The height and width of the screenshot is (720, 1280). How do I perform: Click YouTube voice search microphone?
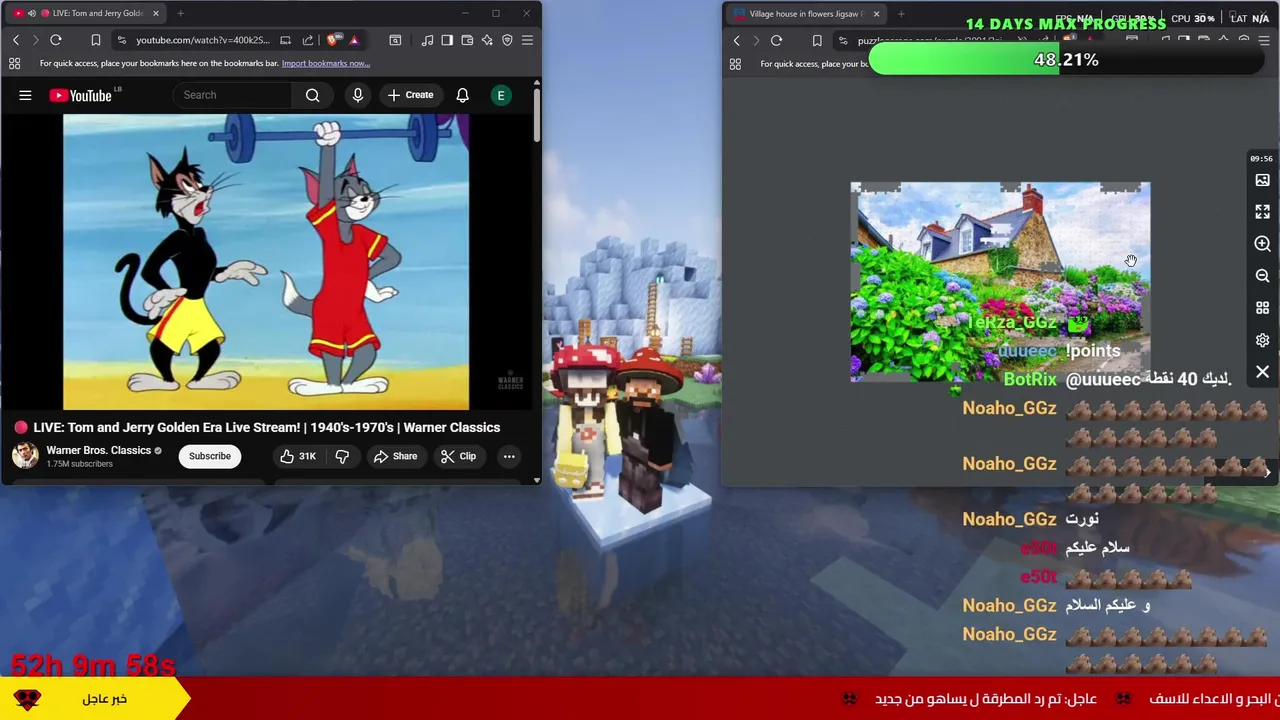pyautogui.click(x=357, y=95)
